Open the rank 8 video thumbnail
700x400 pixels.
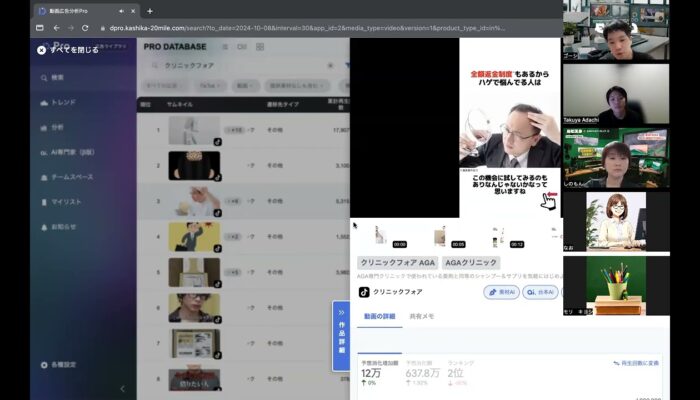[x=194, y=379]
